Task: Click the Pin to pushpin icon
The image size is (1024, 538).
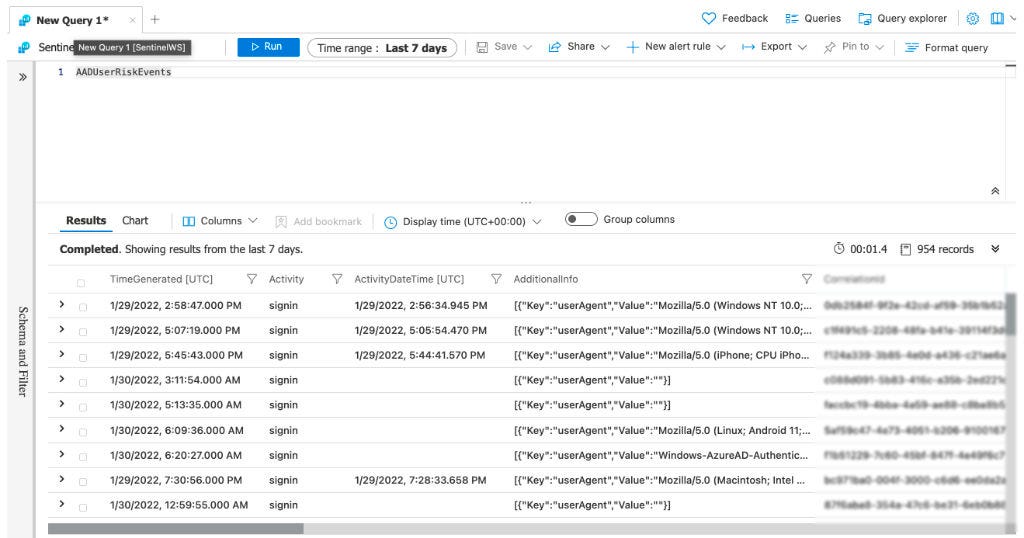Action: (829, 47)
